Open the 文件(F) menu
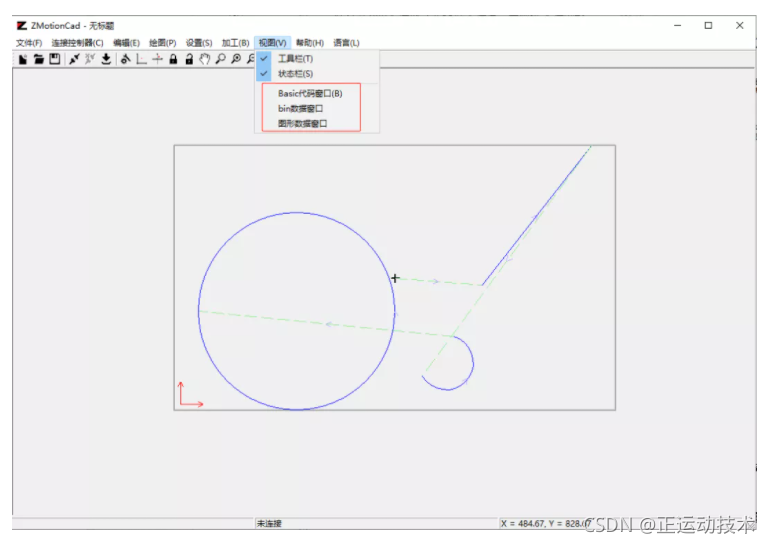The width and height of the screenshot is (770, 543). 29,43
